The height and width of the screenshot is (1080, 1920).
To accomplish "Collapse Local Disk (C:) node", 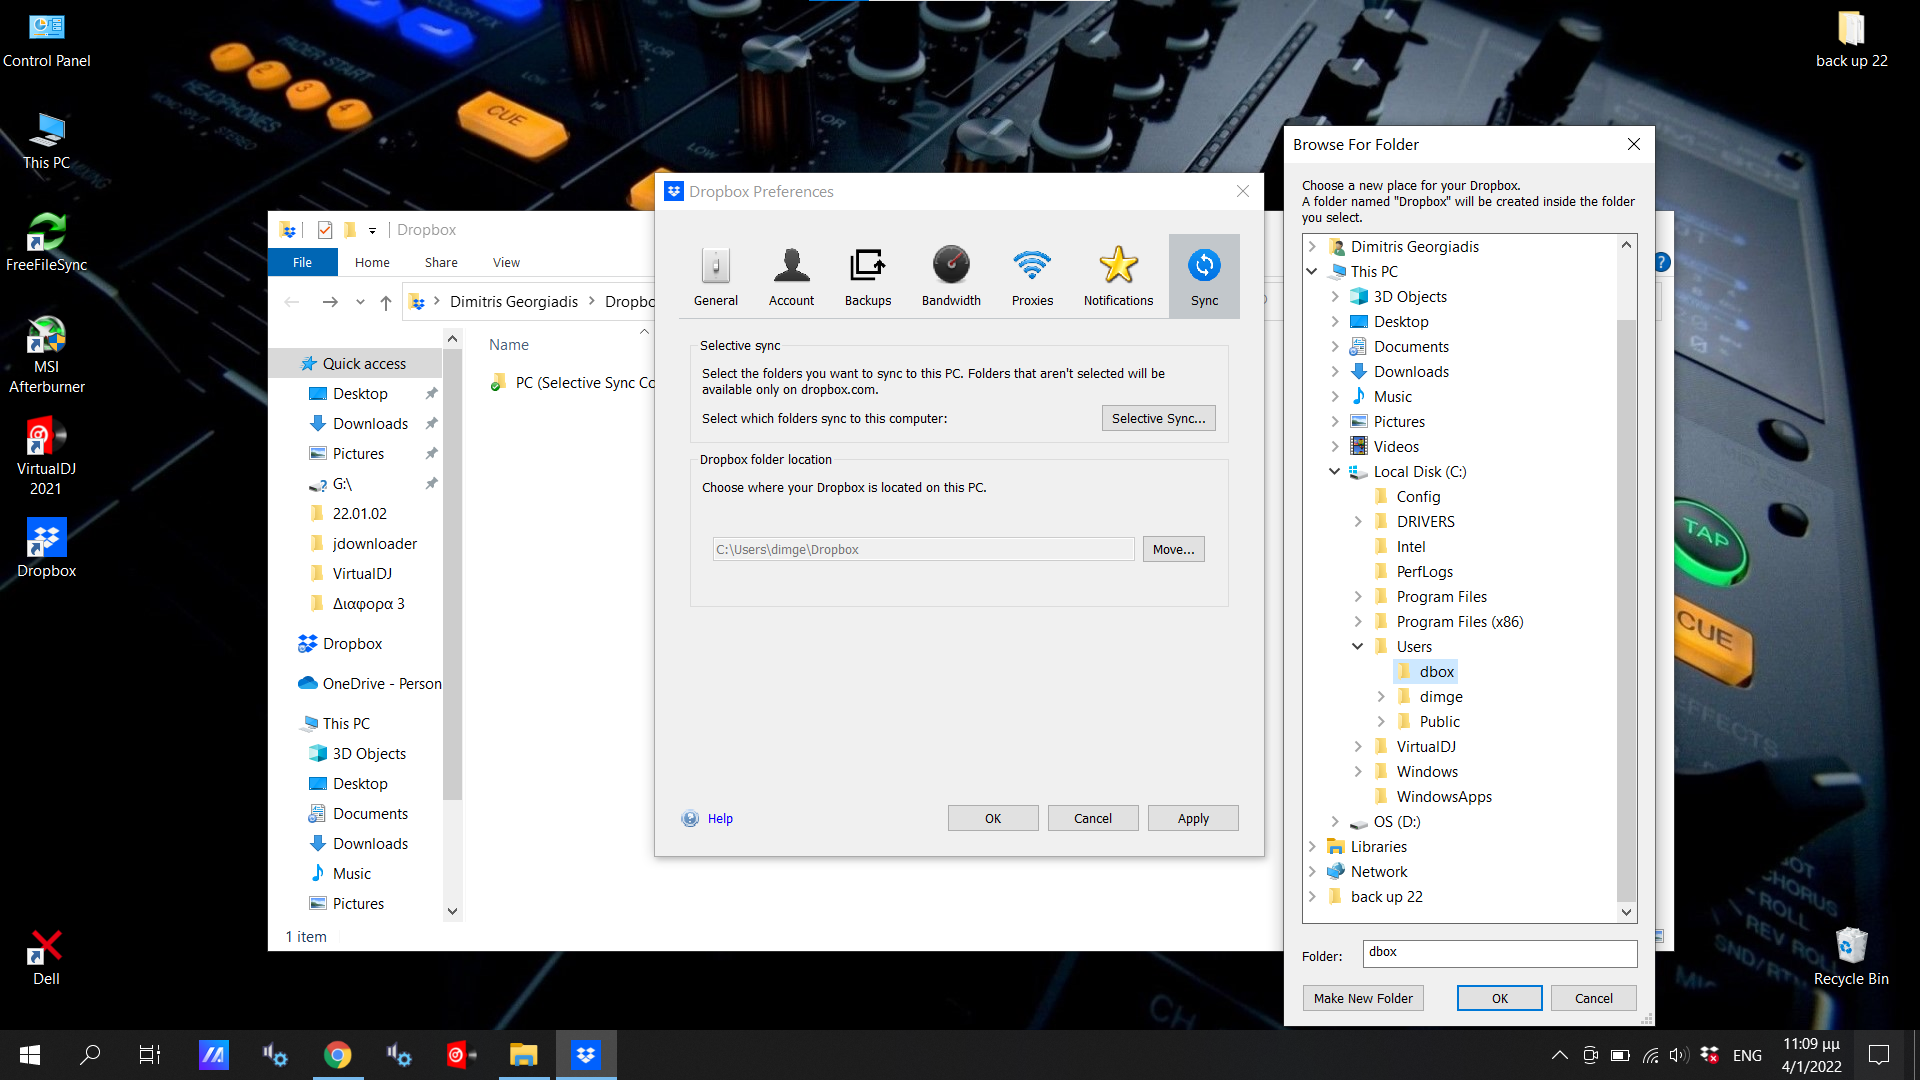I will coord(1334,471).
